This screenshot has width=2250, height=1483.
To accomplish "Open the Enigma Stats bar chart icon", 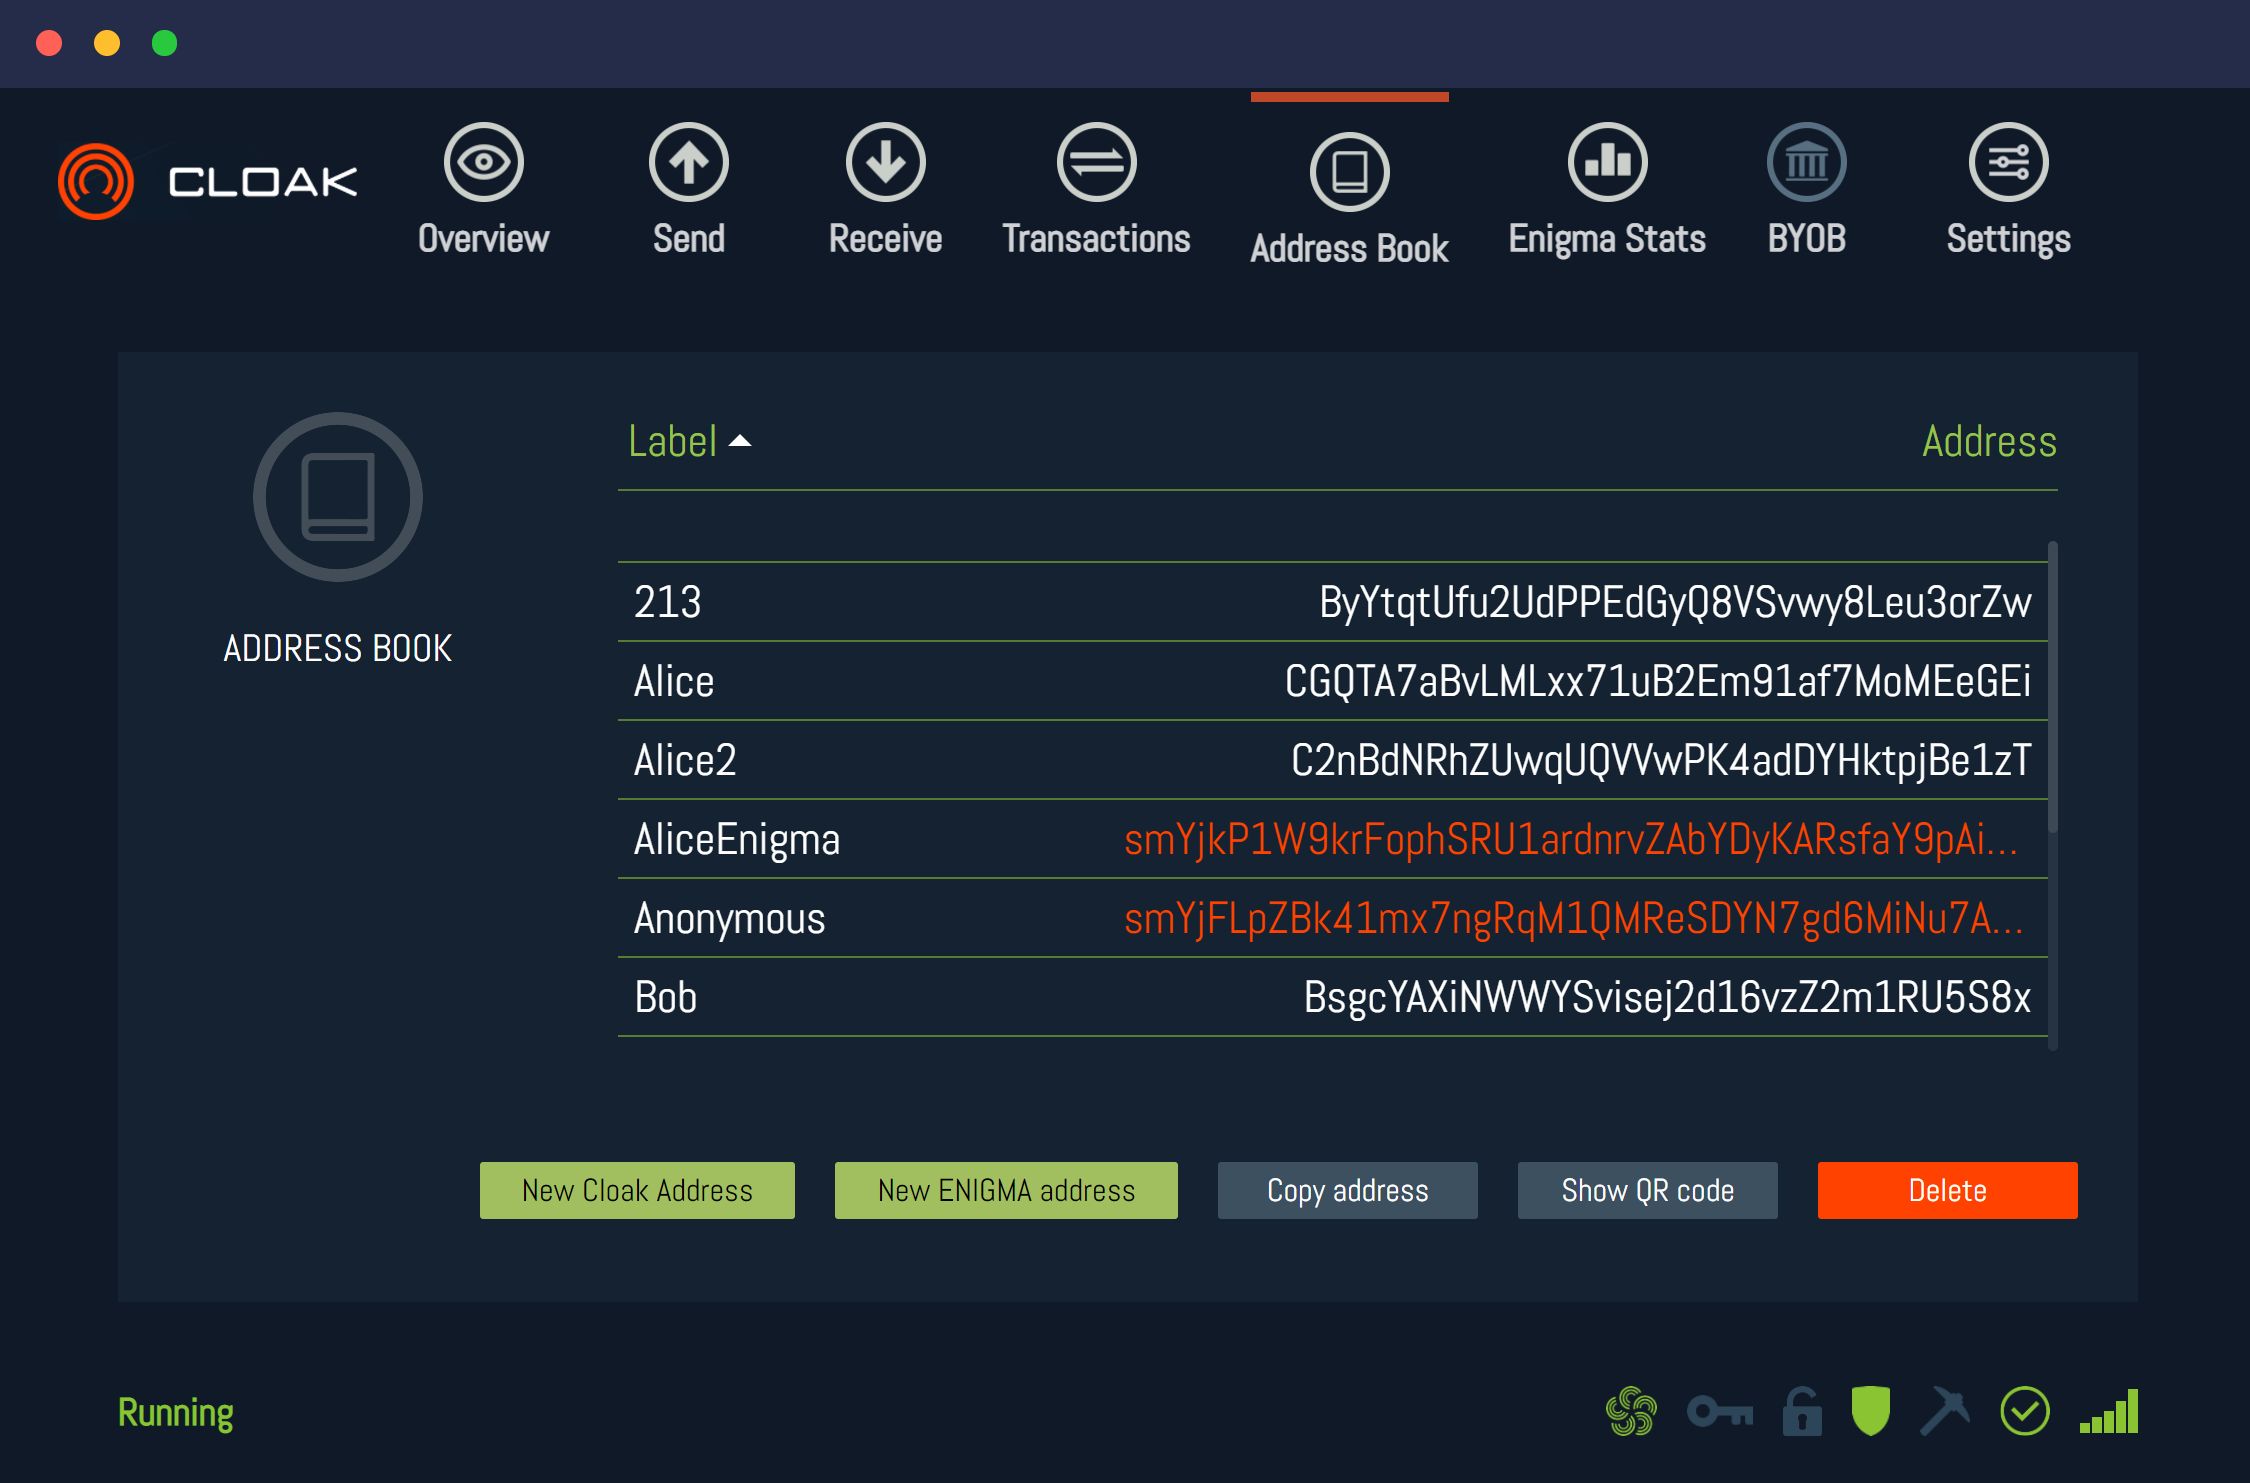I will tap(1608, 162).
